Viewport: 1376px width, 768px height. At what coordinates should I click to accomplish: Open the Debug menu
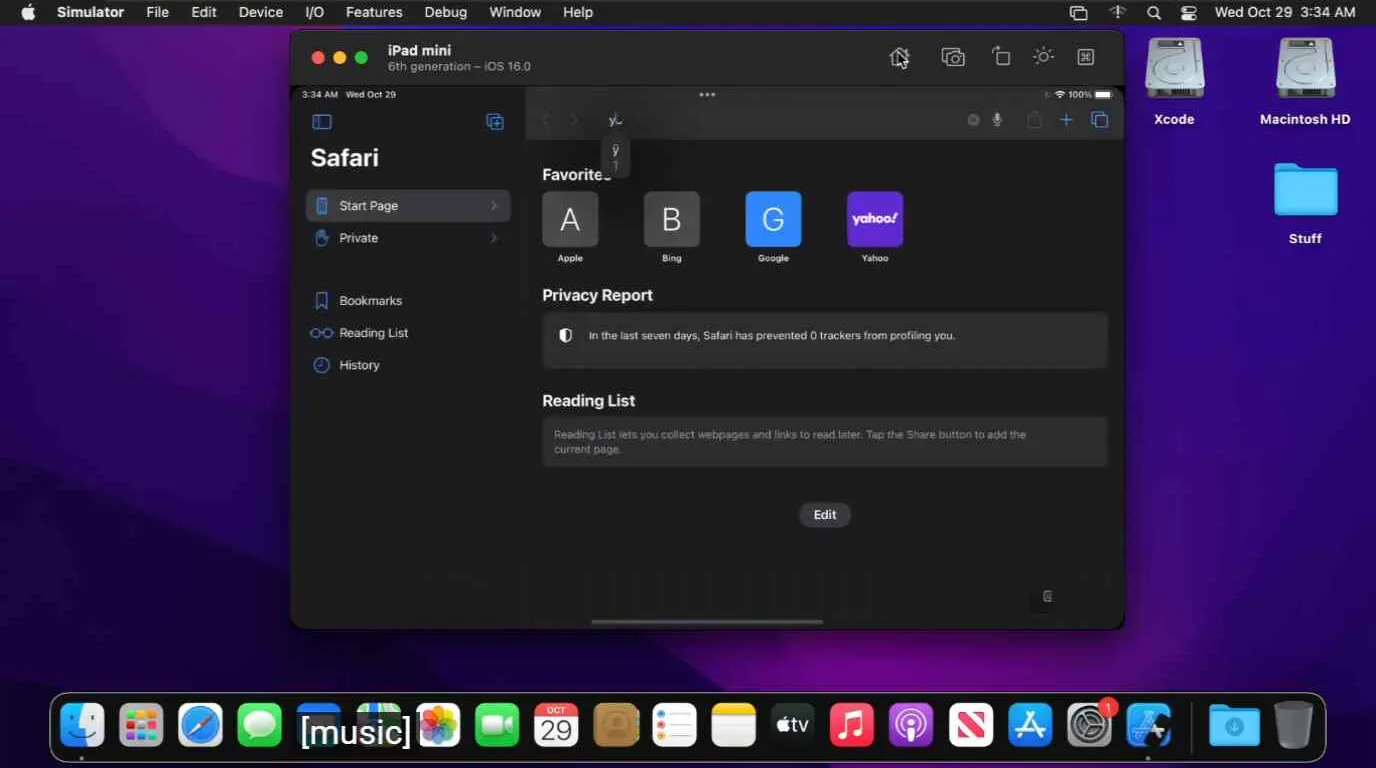446,12
